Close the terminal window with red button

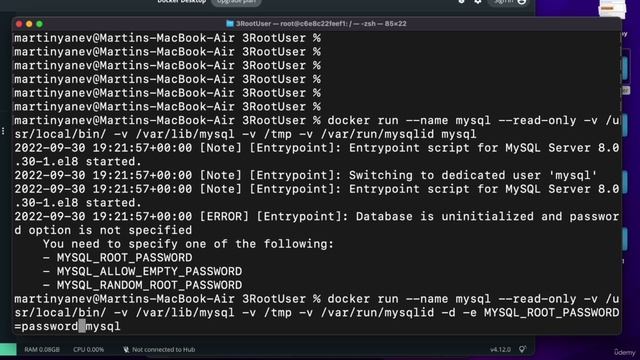pos(19,24)
